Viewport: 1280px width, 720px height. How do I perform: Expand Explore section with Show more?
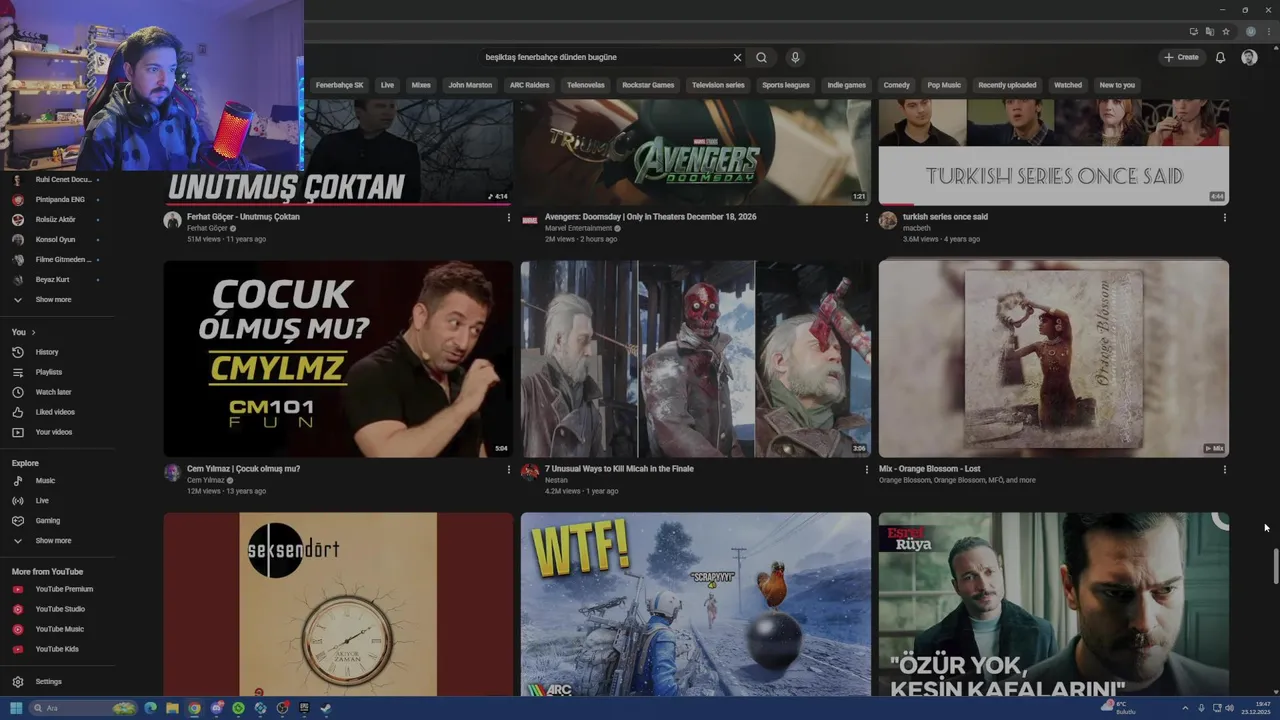[53, 541]
